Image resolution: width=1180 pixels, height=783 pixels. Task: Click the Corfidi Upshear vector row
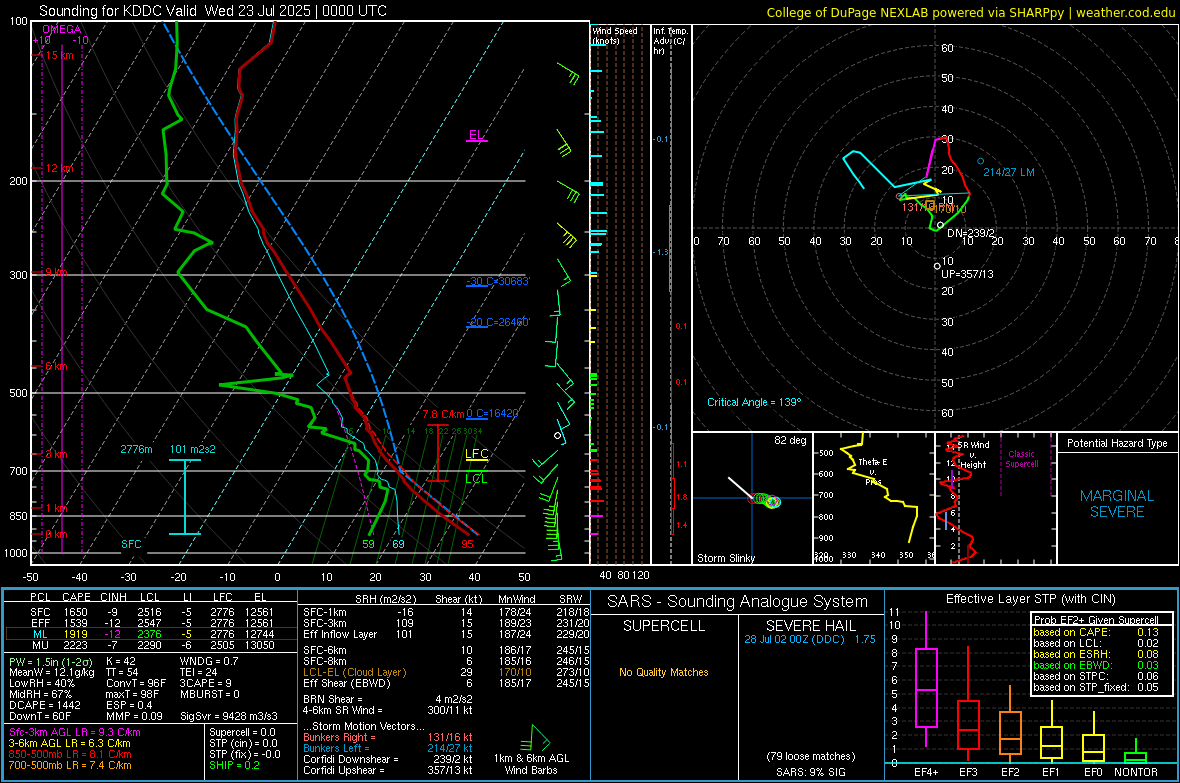point(388,770)
